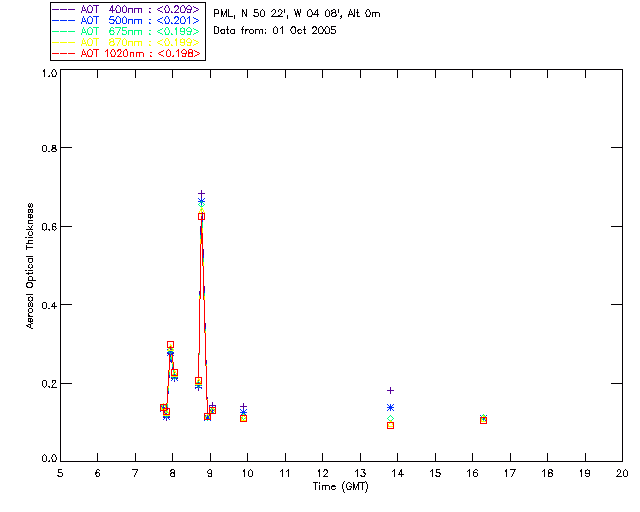The height and width of the screenshot is (512, 640).
Task: Click the y-axis tick label 0.4
Action: click(x=49, y=305)
